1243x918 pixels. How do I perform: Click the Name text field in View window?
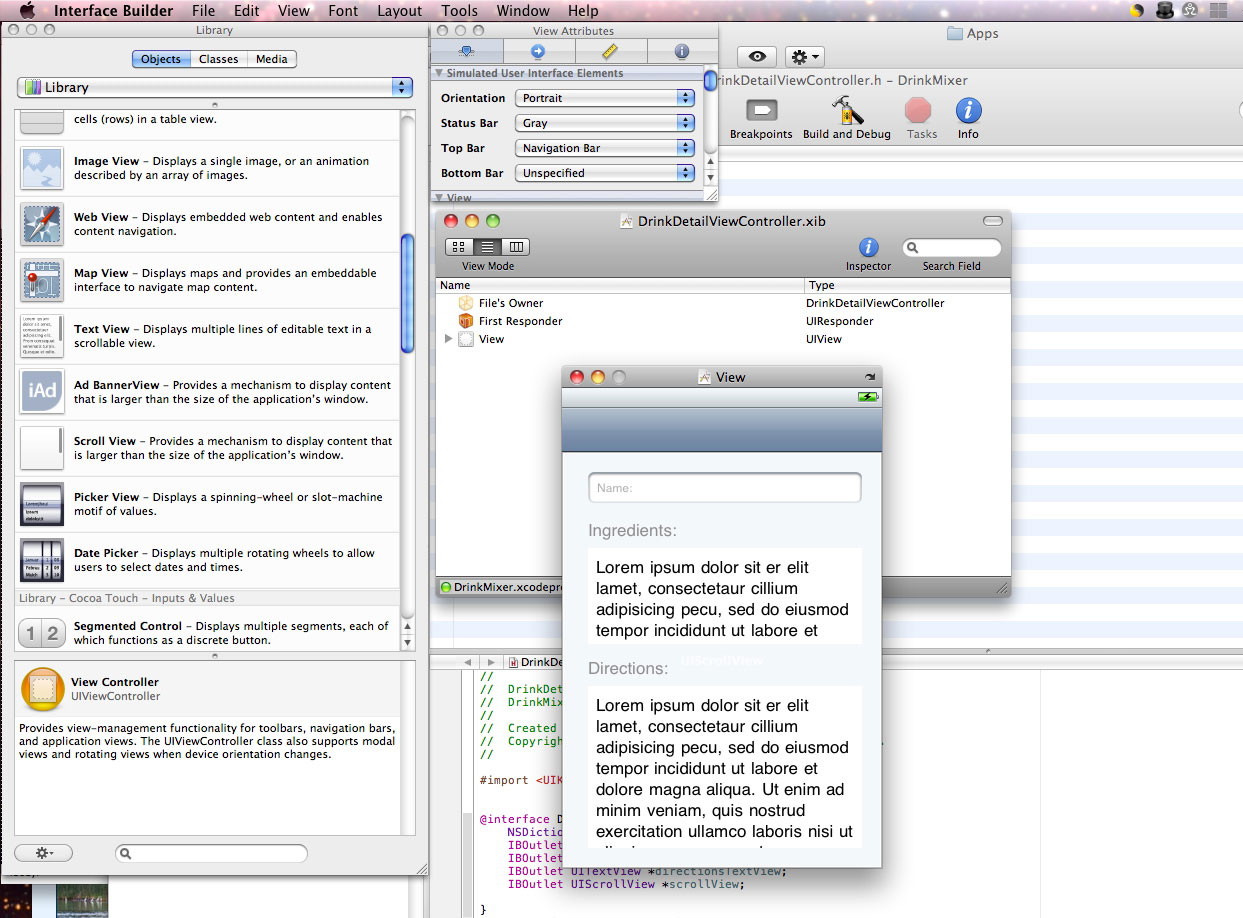[x=725, y=488]
